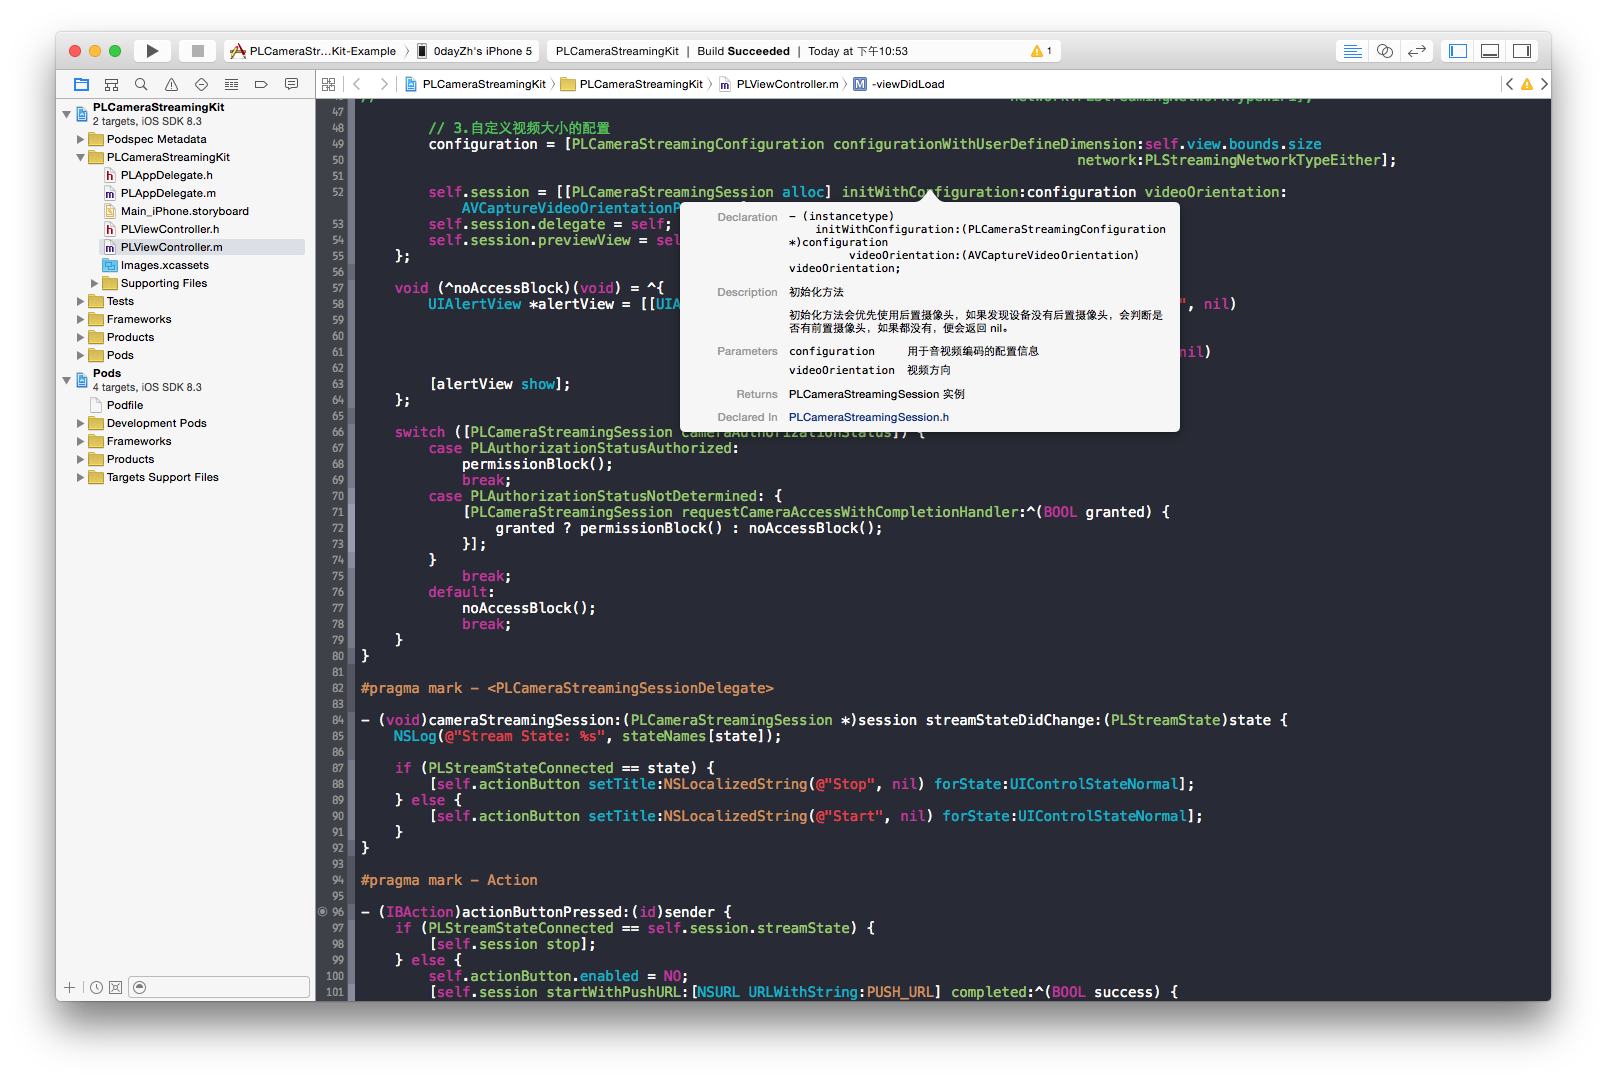
Task: Expand the Tests group
Action: 81,301
